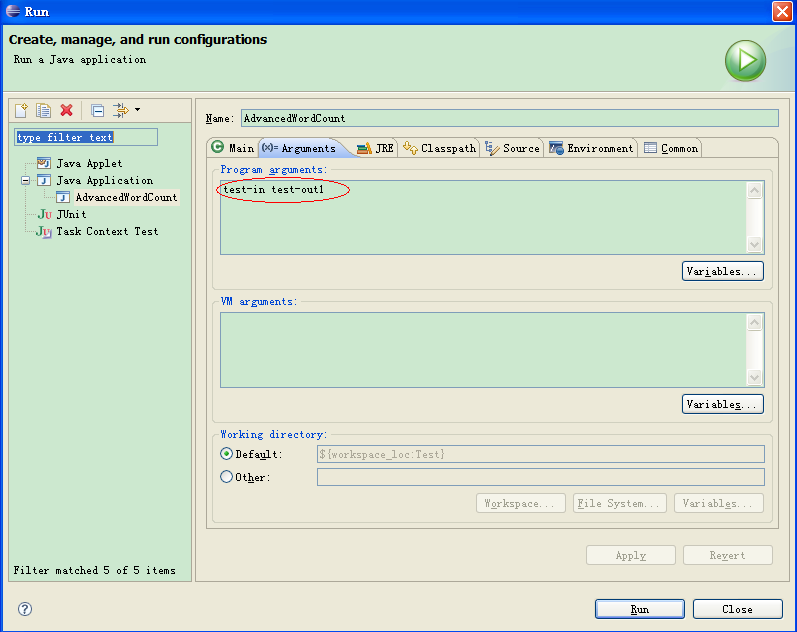Open the Environment tab
Image resolution: width=797 pixels, height=632 pixels.
pyautogui.click(x=591, y=148)
